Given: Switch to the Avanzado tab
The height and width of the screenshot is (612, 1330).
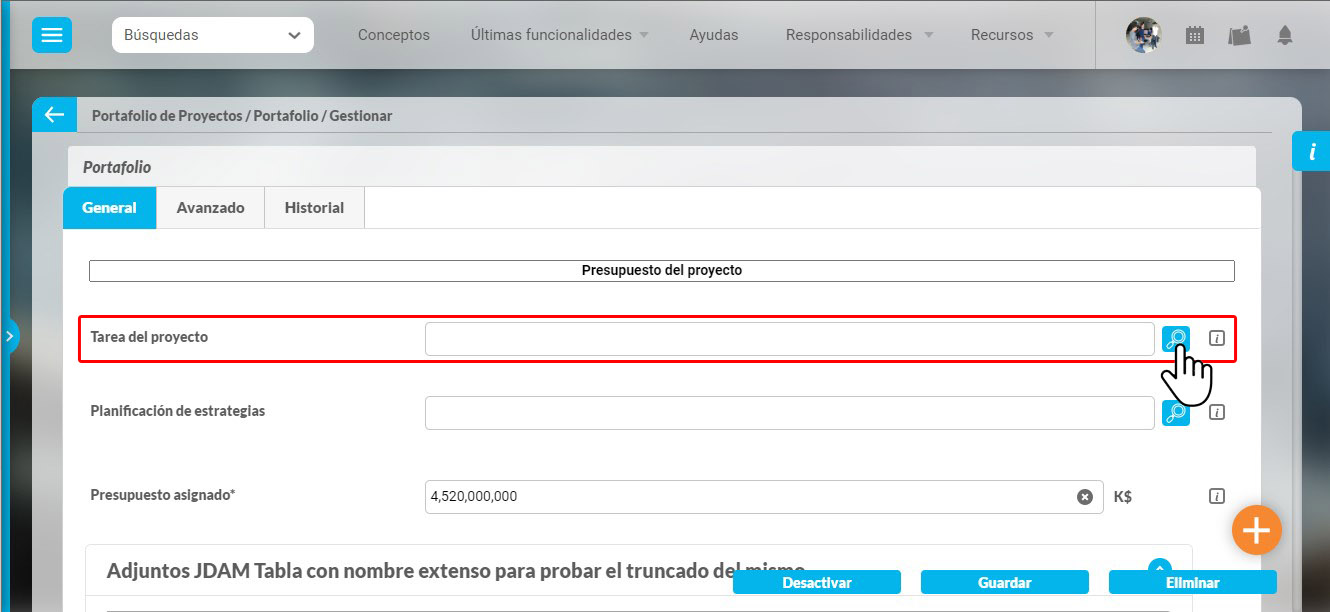Looking at the screenshot, I should pyautogui.click(x=210, y=208).
